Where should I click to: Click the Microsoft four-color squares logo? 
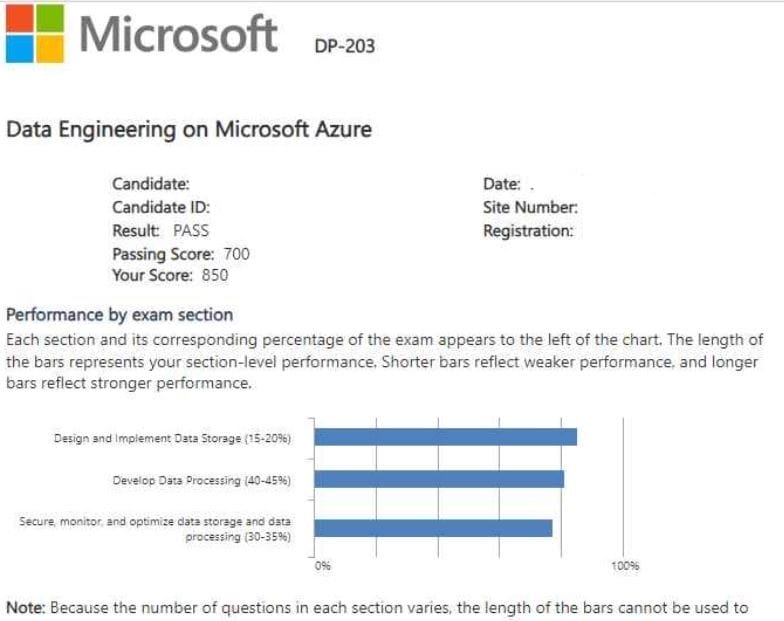tap(34, 34)
